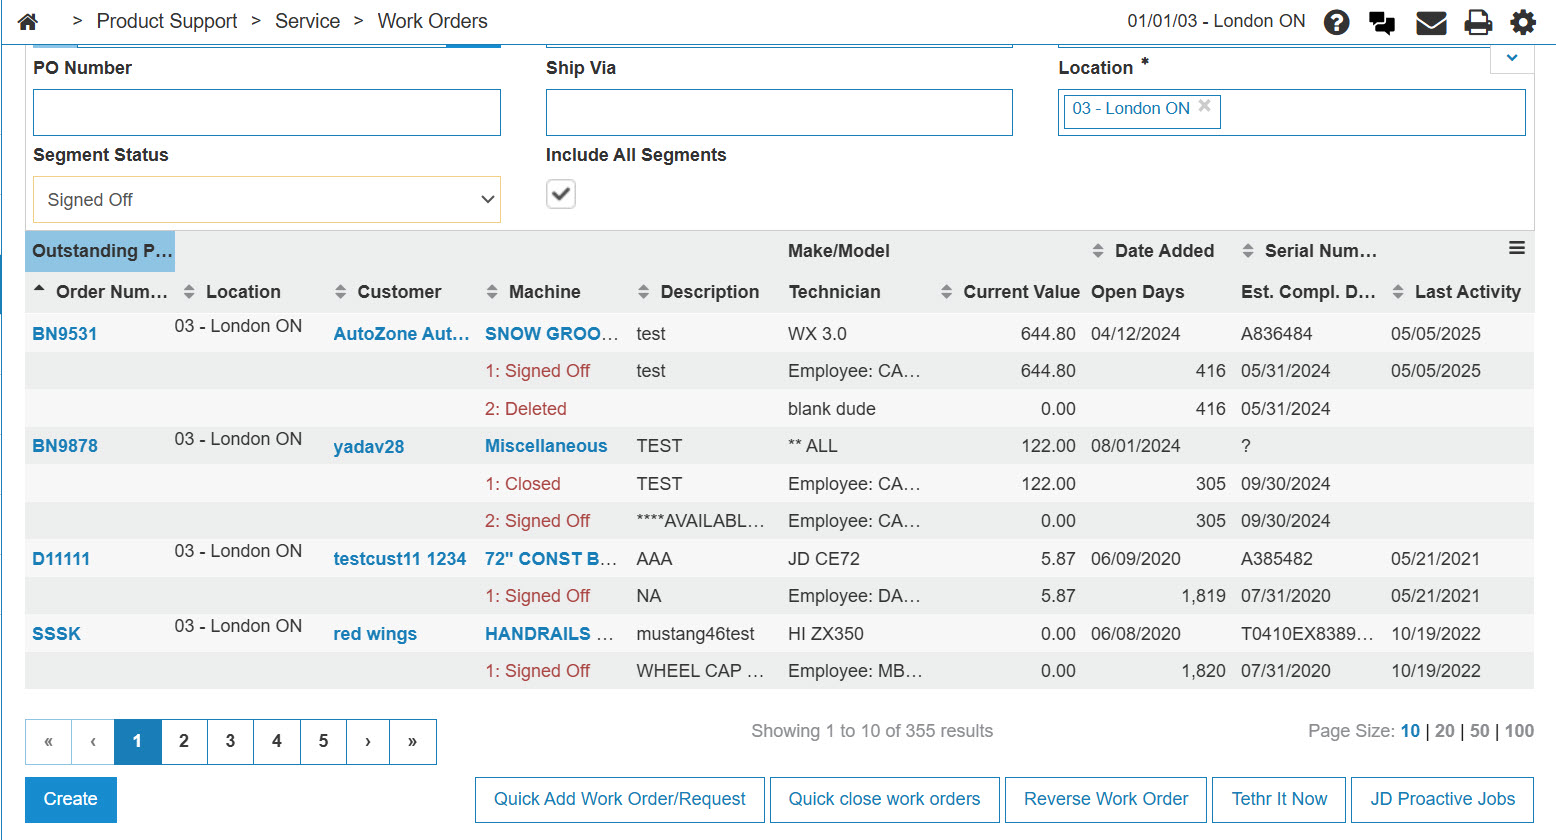Sort by Order Number column header
Image resolution: width=1556 pixels, height=840 pixels.
pyautogui.click(x=110, y=292)
